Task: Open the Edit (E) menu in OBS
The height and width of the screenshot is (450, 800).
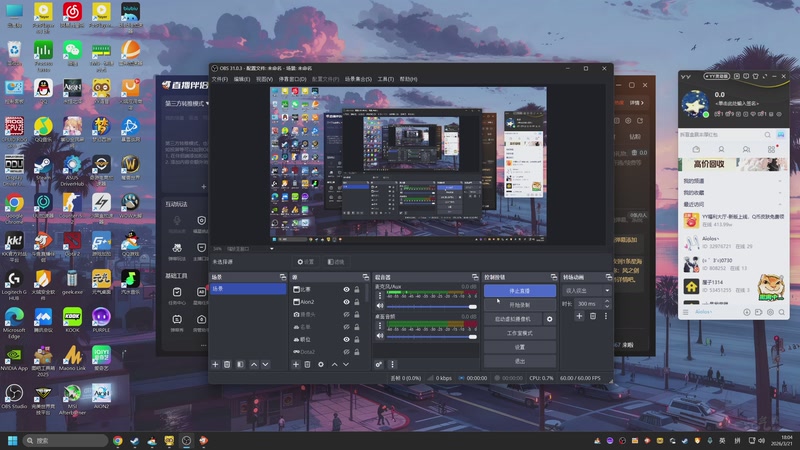Action: click(242, 80)
